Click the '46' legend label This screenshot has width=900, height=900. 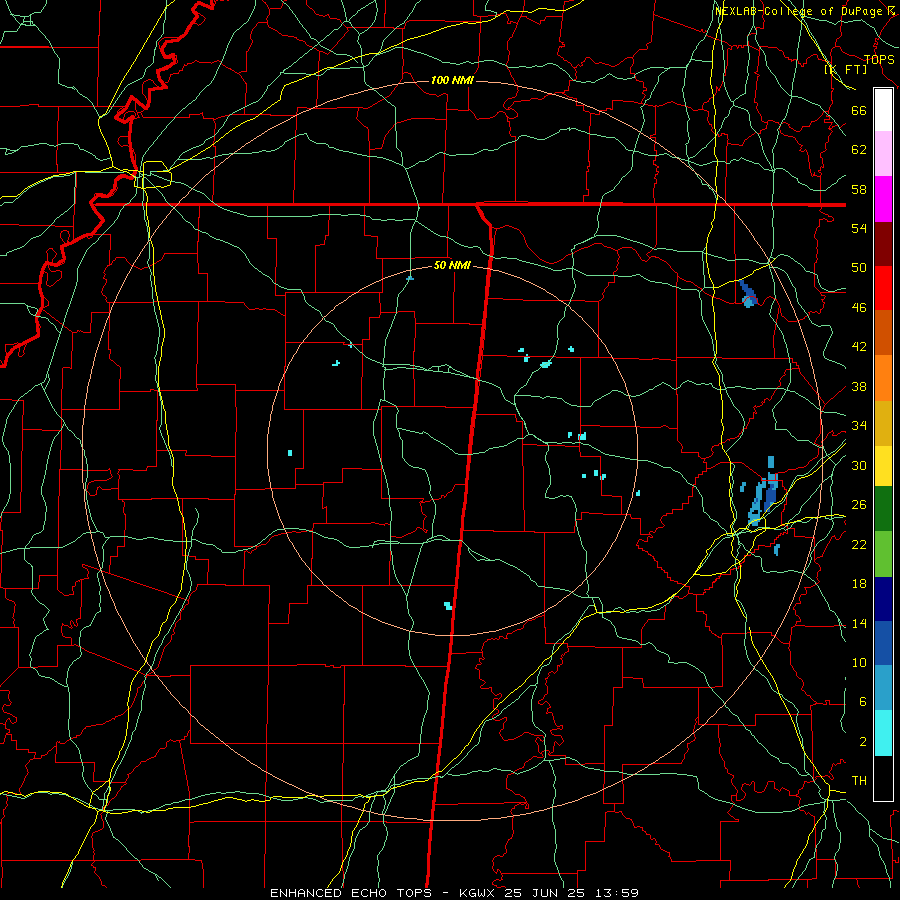click(x=859, y=308)
